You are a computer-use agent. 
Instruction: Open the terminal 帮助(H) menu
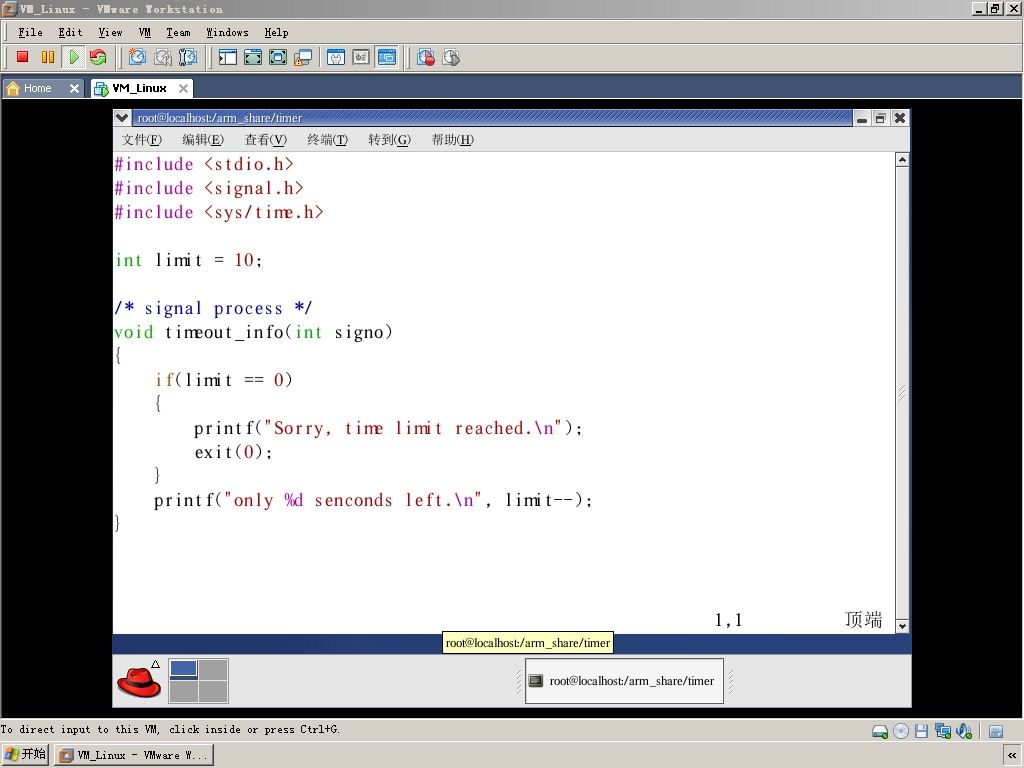coord(453,139)
